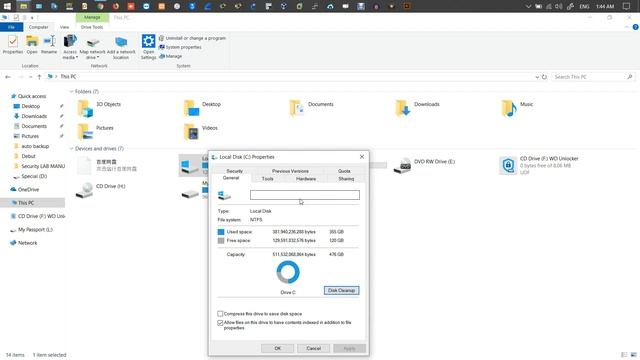This screenshot has width=640, height=360.
Task: Click the Windows Start button
Action: pos(7,6)
